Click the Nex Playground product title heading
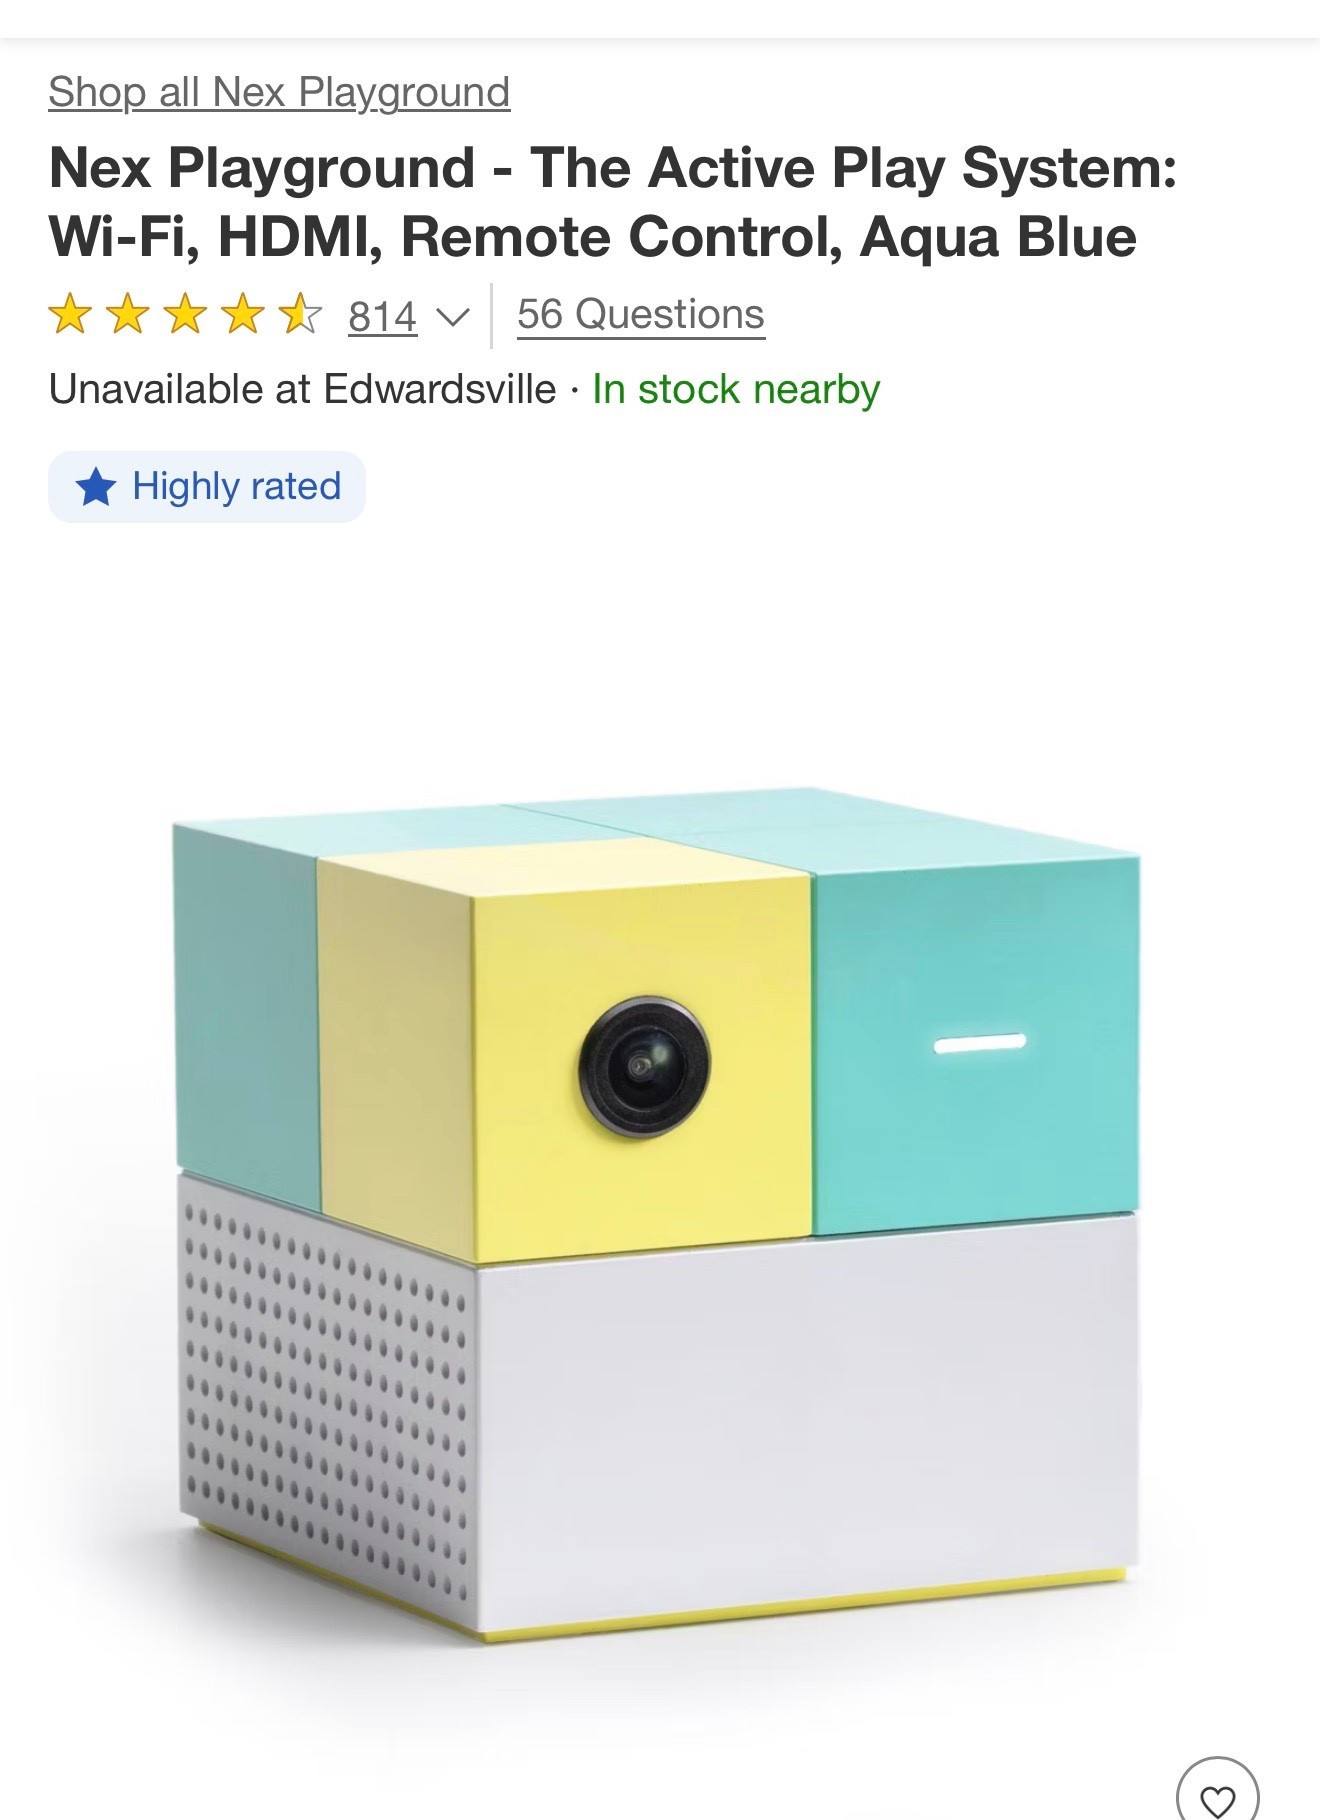The width and height of the screenshot is (1320, 1820). click(x=612, y=202)
